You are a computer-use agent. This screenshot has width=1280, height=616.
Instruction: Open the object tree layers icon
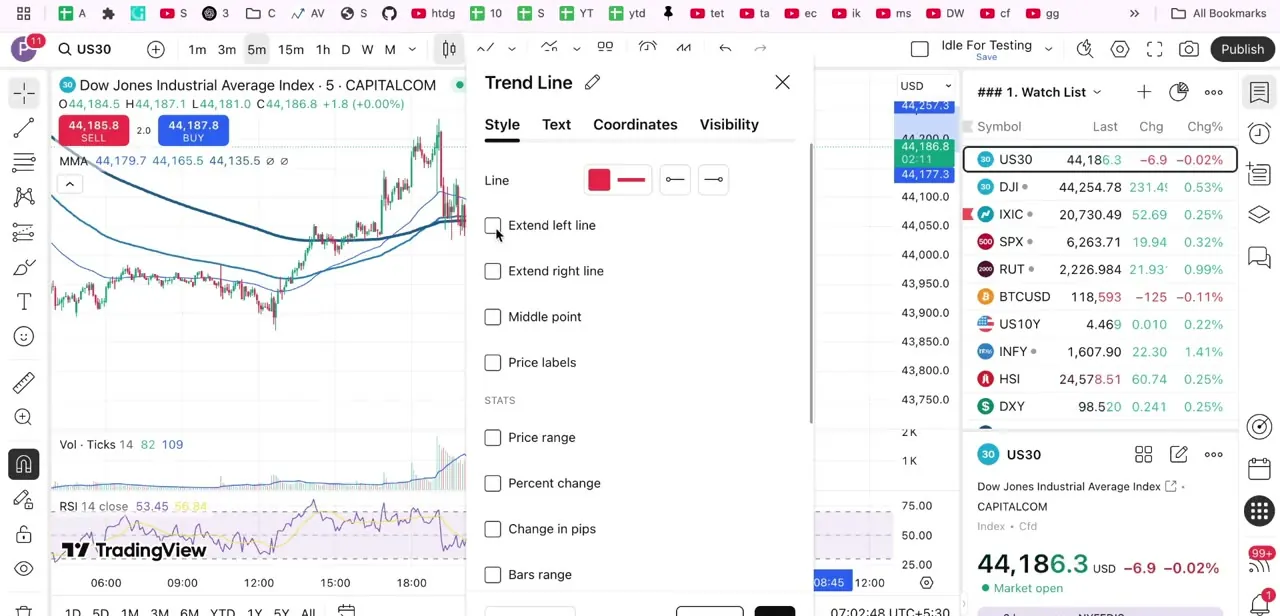(1259, 215)
